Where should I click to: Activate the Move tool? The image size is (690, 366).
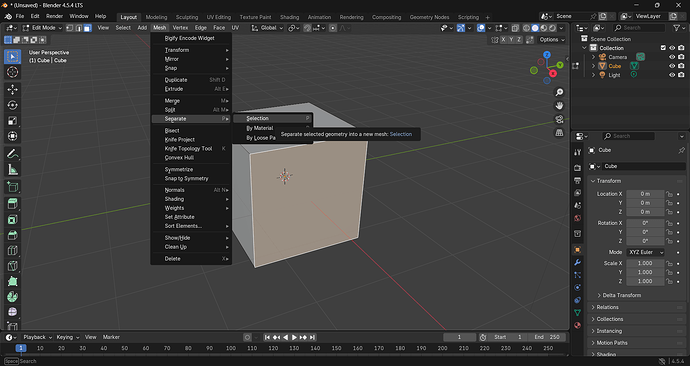click(x=12, y=89)
